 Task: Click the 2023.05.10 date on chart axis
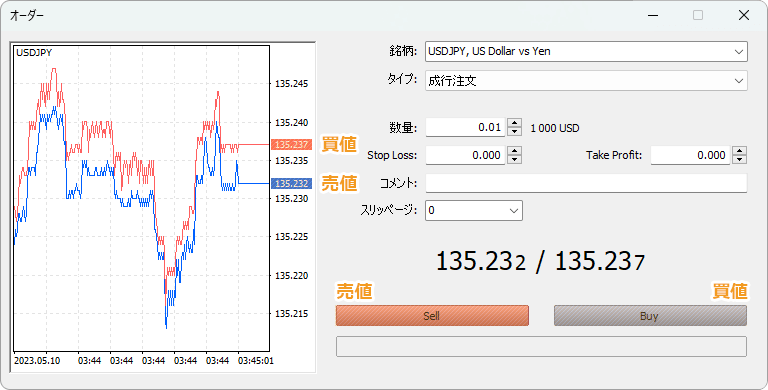point(37,361)
